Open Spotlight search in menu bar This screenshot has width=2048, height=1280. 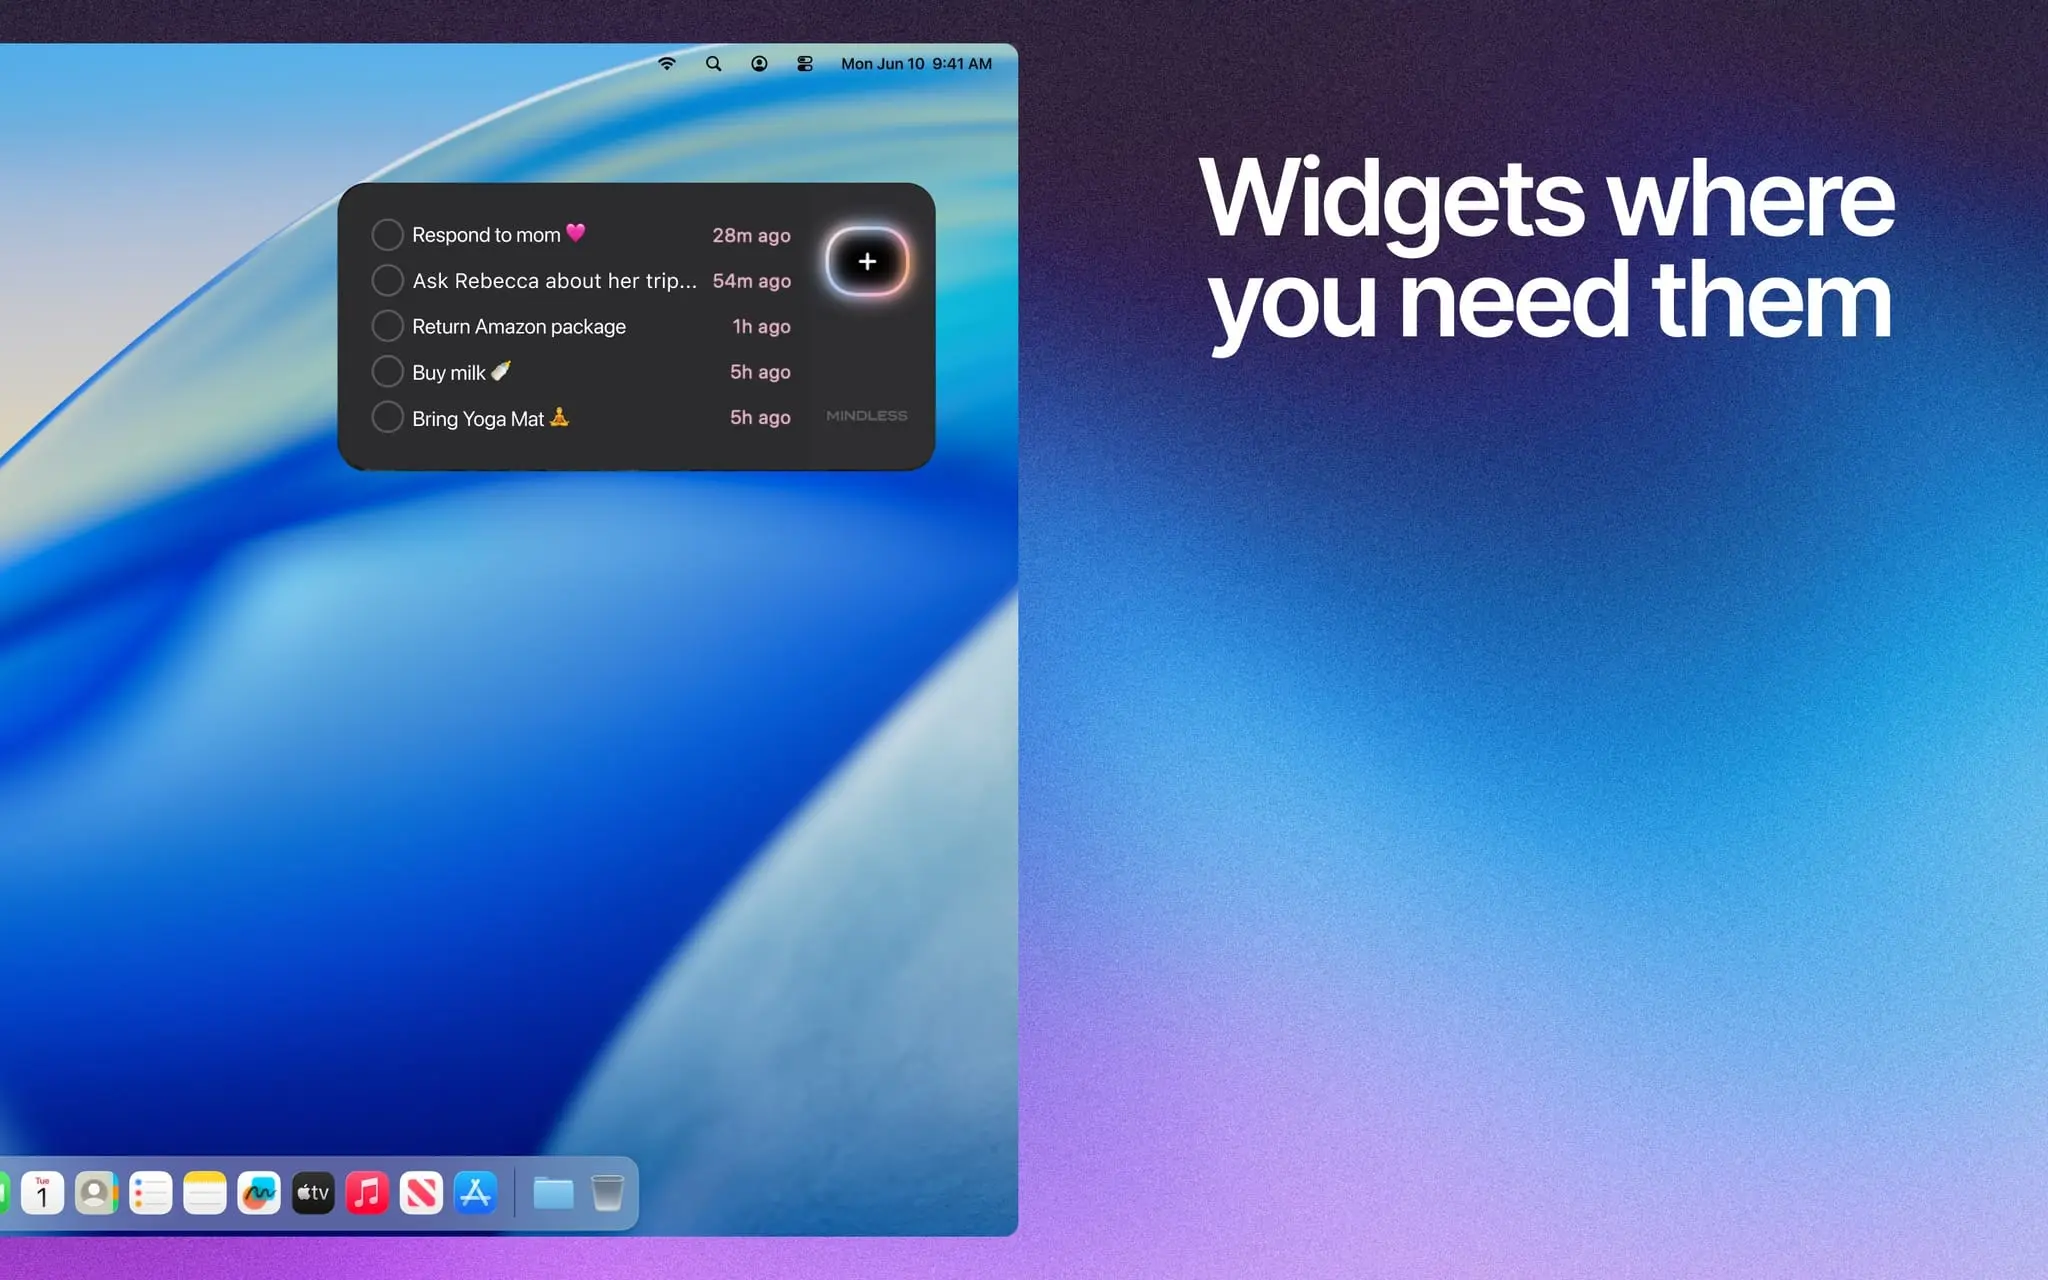tap(713, 64)
